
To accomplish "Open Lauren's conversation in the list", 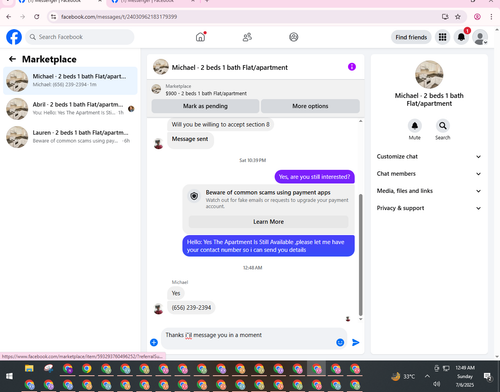I will coord(70,137).
